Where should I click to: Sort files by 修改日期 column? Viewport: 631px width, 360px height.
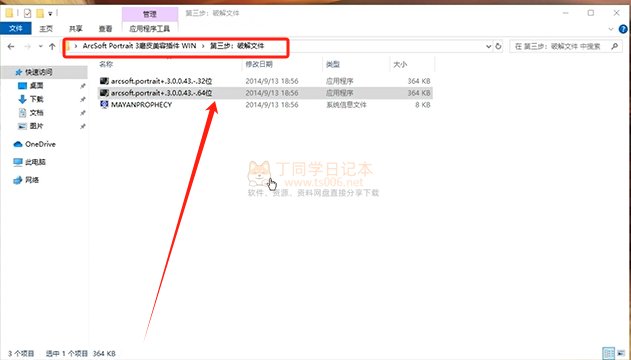pos(259,64)
